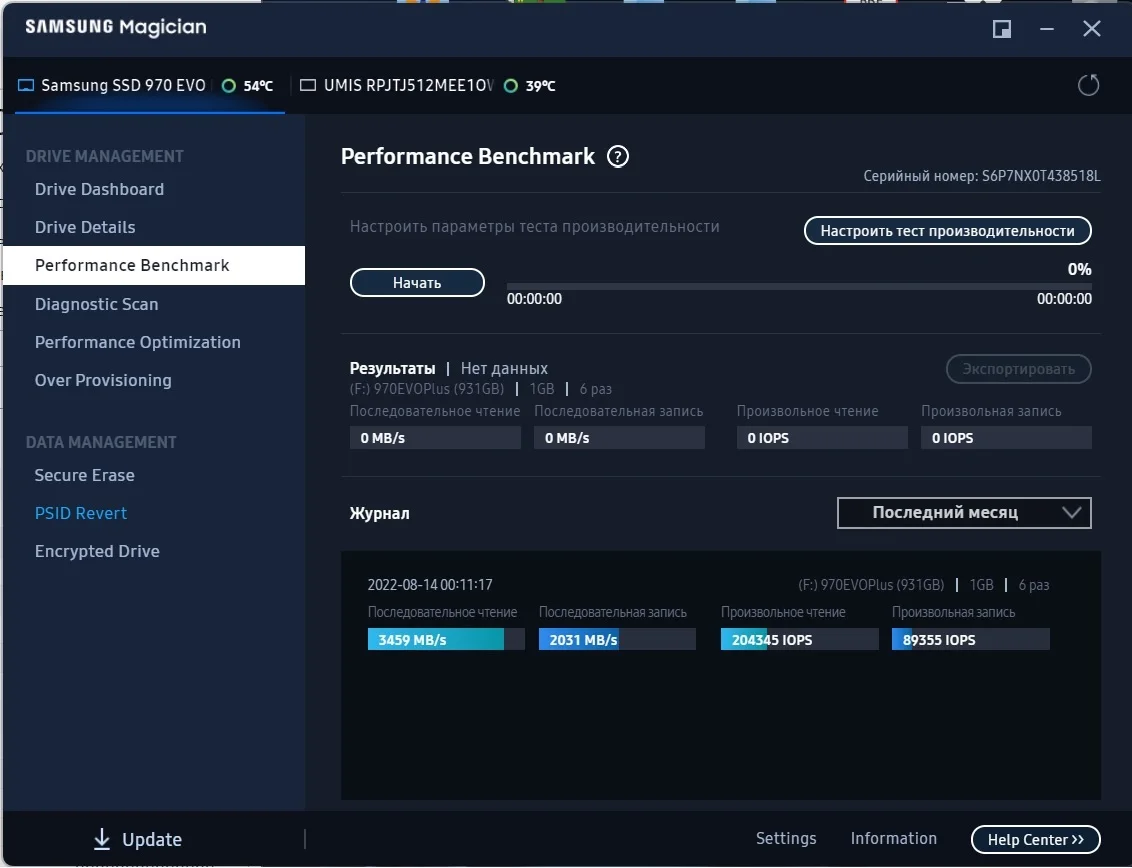Click the green health circle next to 54°C

[228, 86]
